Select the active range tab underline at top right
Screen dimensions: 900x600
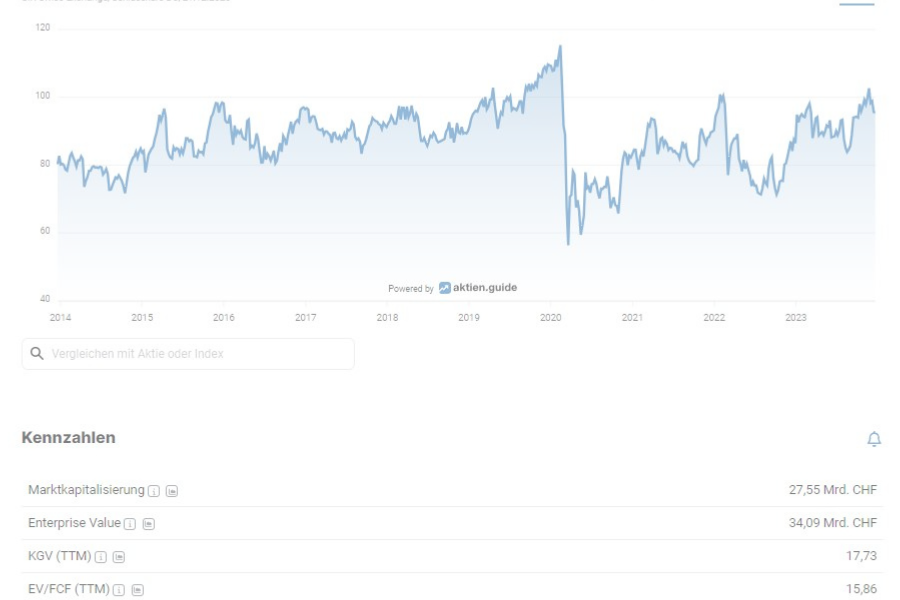pos(856,4)
